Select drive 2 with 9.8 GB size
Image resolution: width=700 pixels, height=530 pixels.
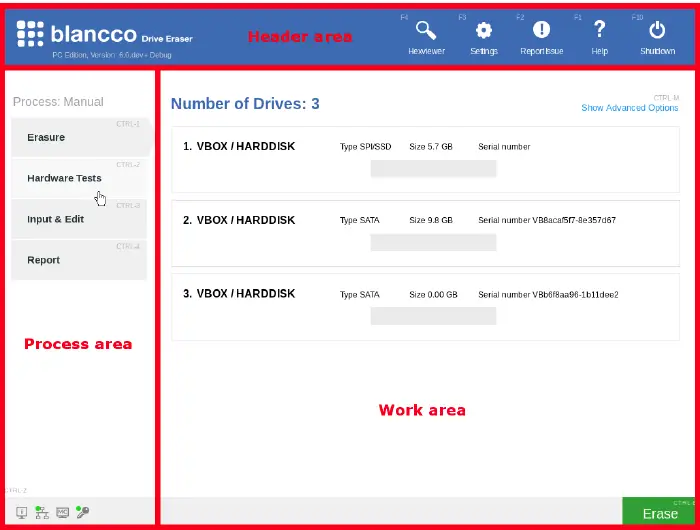(239, 220)
